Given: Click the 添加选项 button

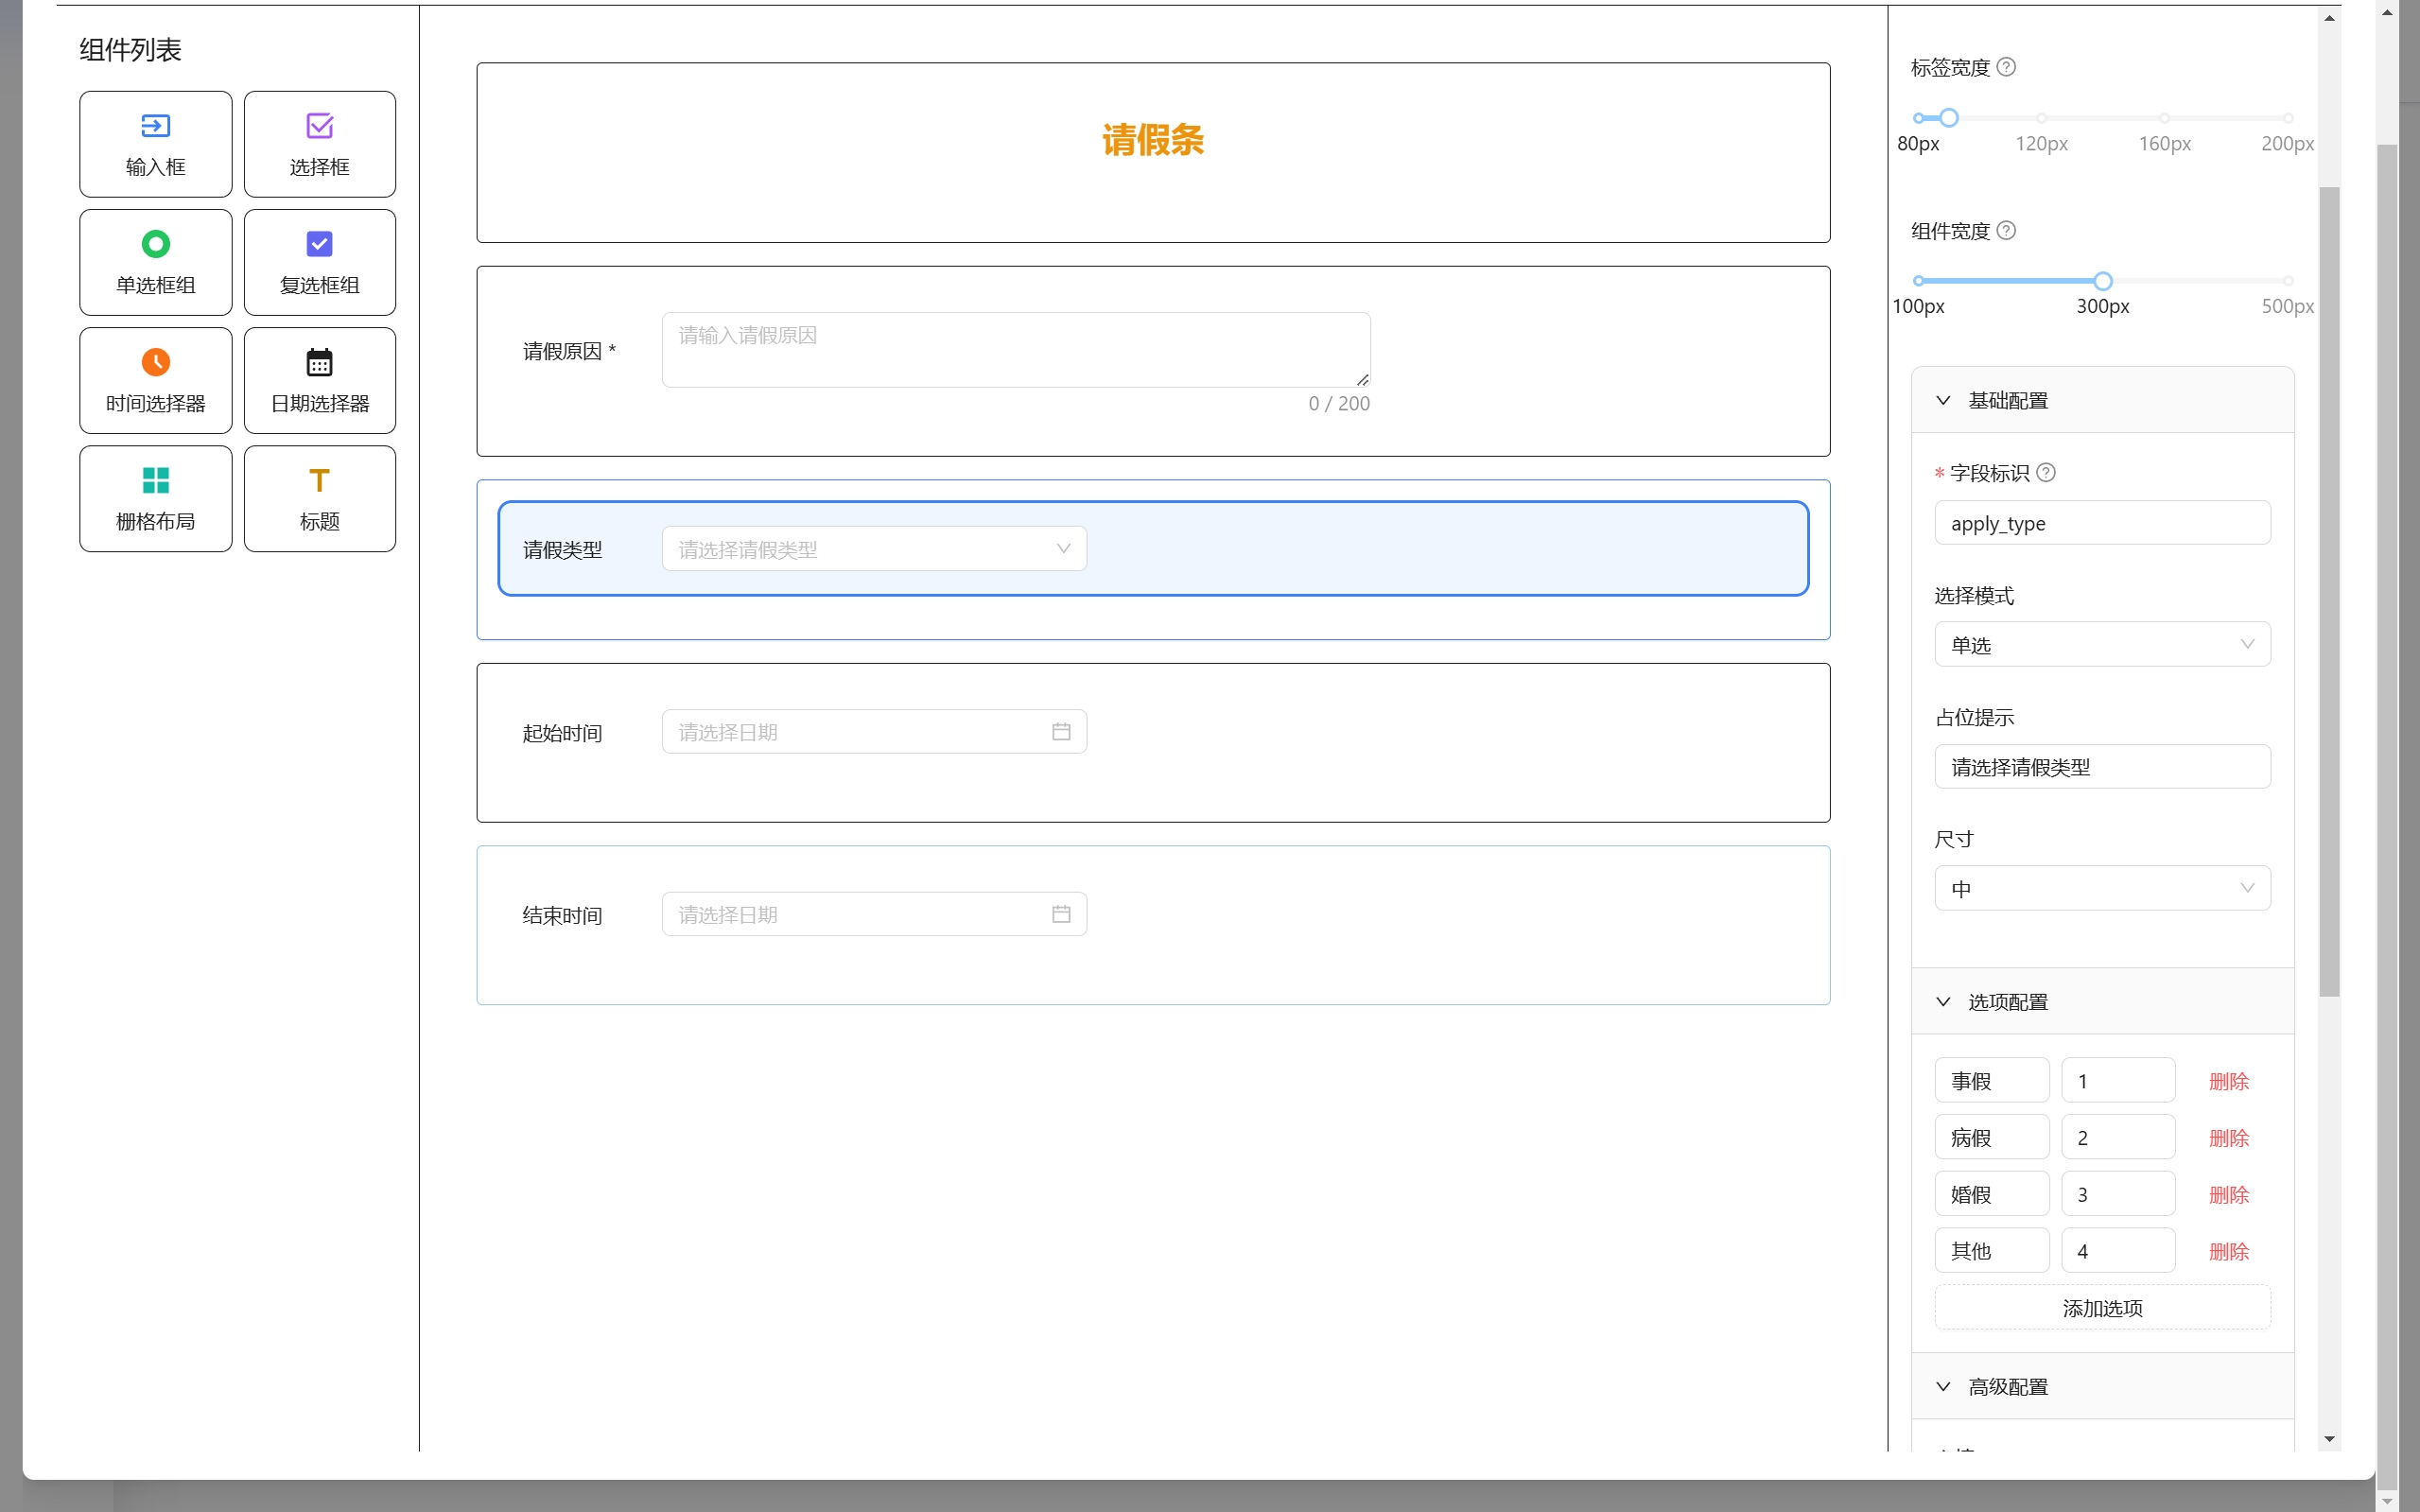Looking at the screenshot, I should point(2102,1307).
